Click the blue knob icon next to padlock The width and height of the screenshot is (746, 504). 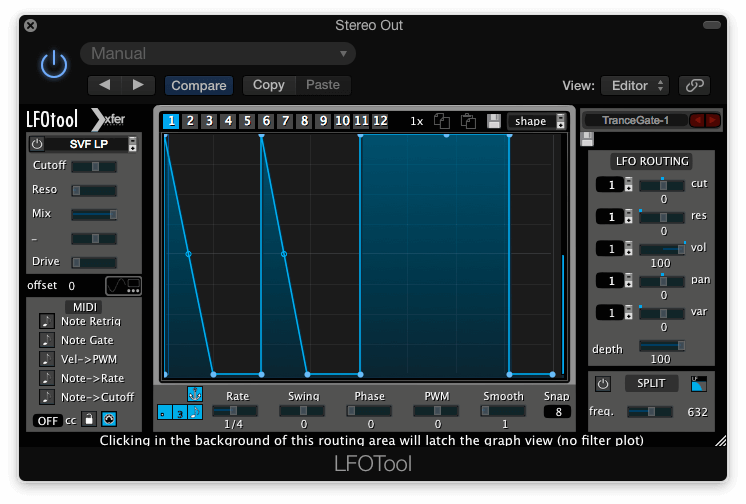(x=109, y=419)
